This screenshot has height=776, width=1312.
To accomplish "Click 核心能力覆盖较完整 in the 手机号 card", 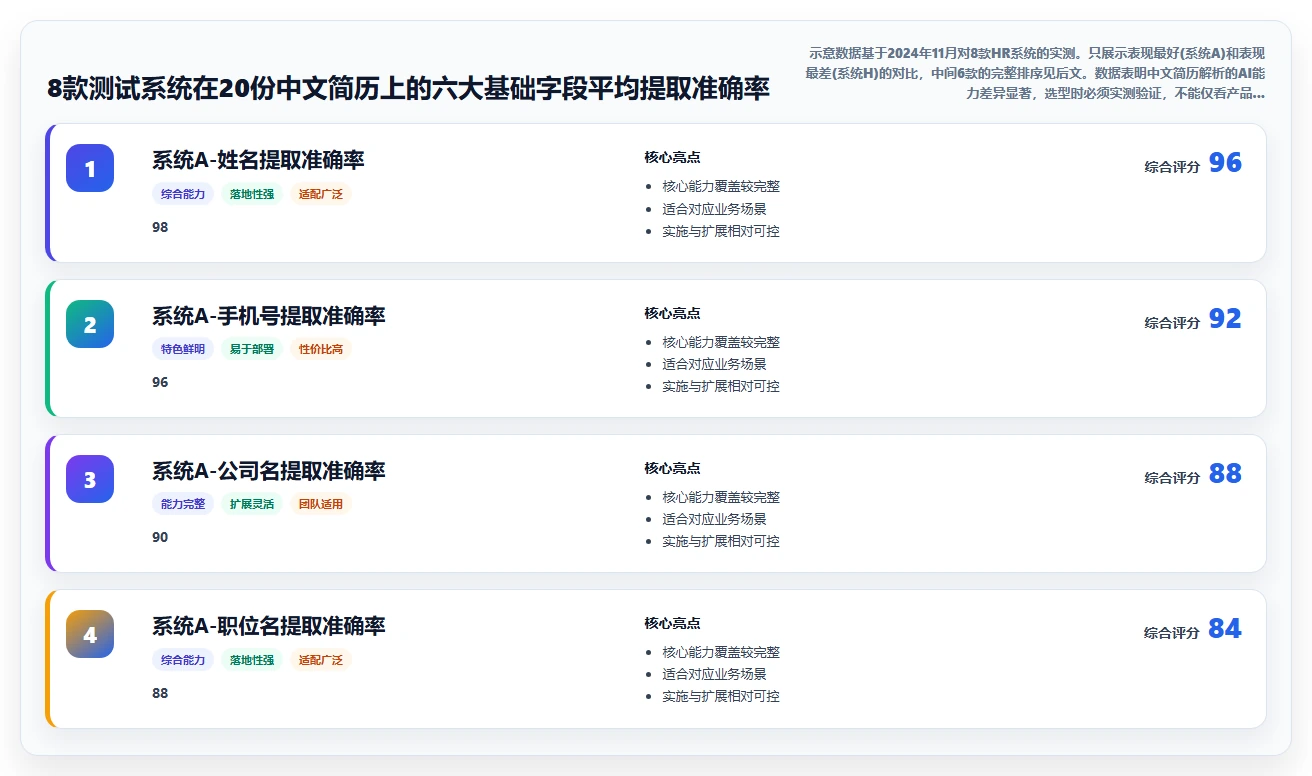I will pos(721,342).
